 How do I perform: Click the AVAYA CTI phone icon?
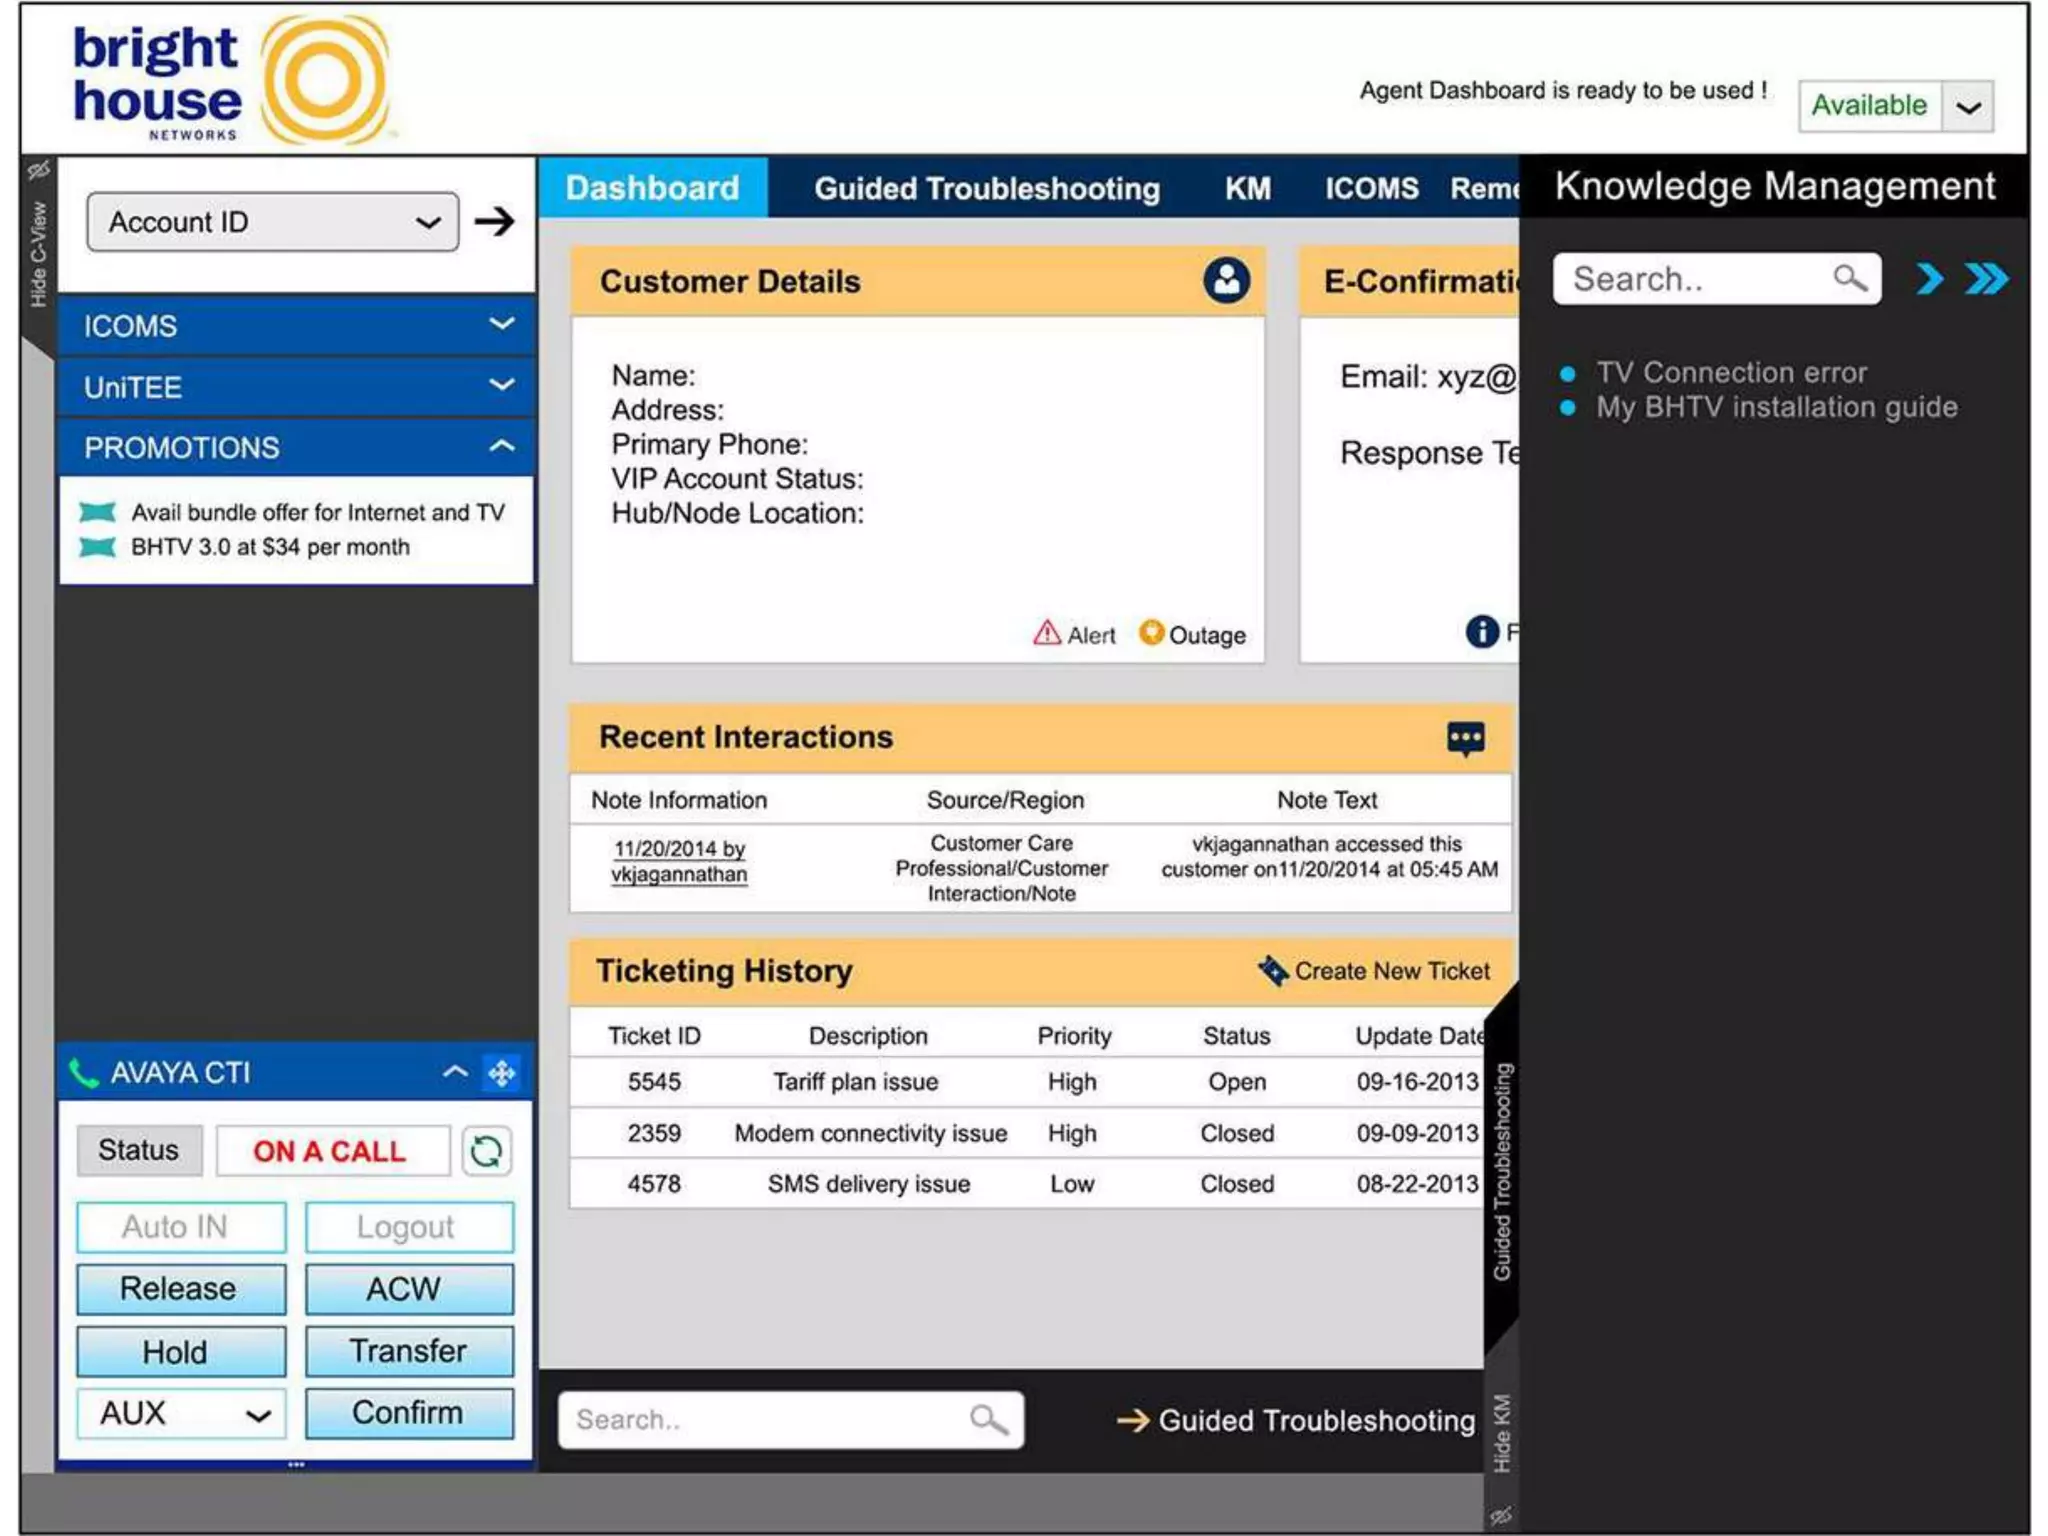[84, 1073]
